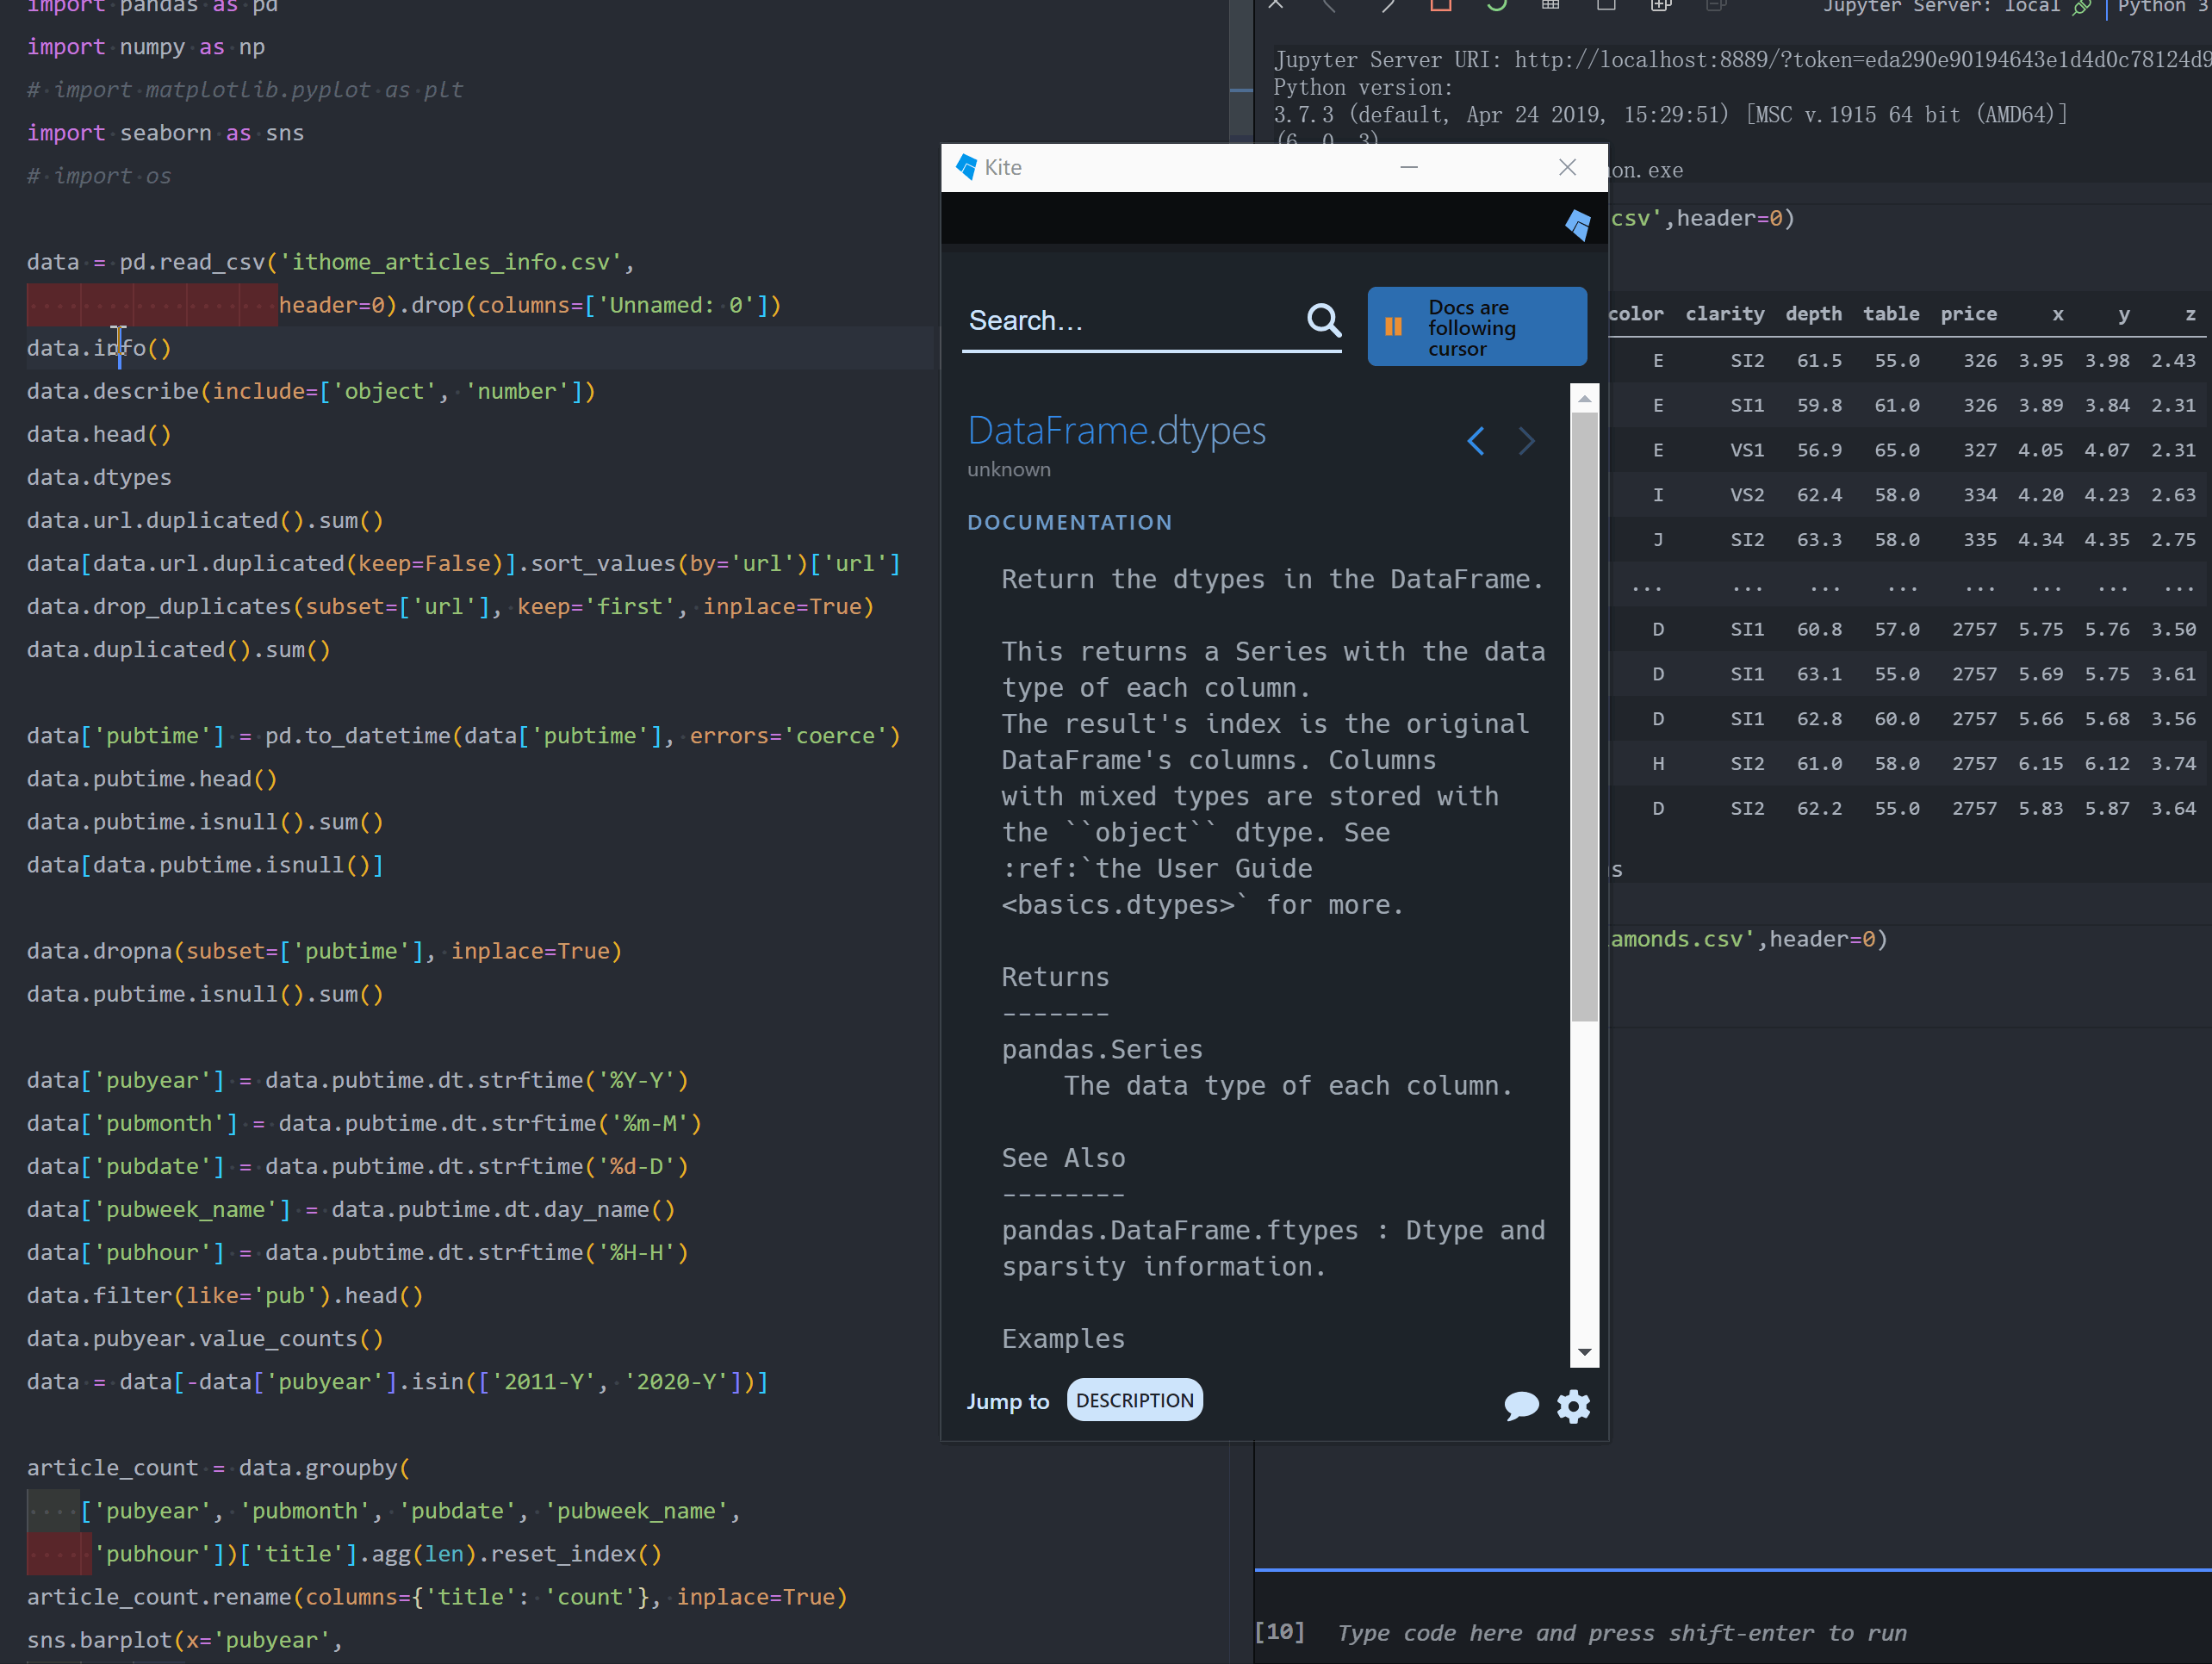
Task: Open Kite feedback via the chat bubble icon
Action: click(x=1521, y=1405)
